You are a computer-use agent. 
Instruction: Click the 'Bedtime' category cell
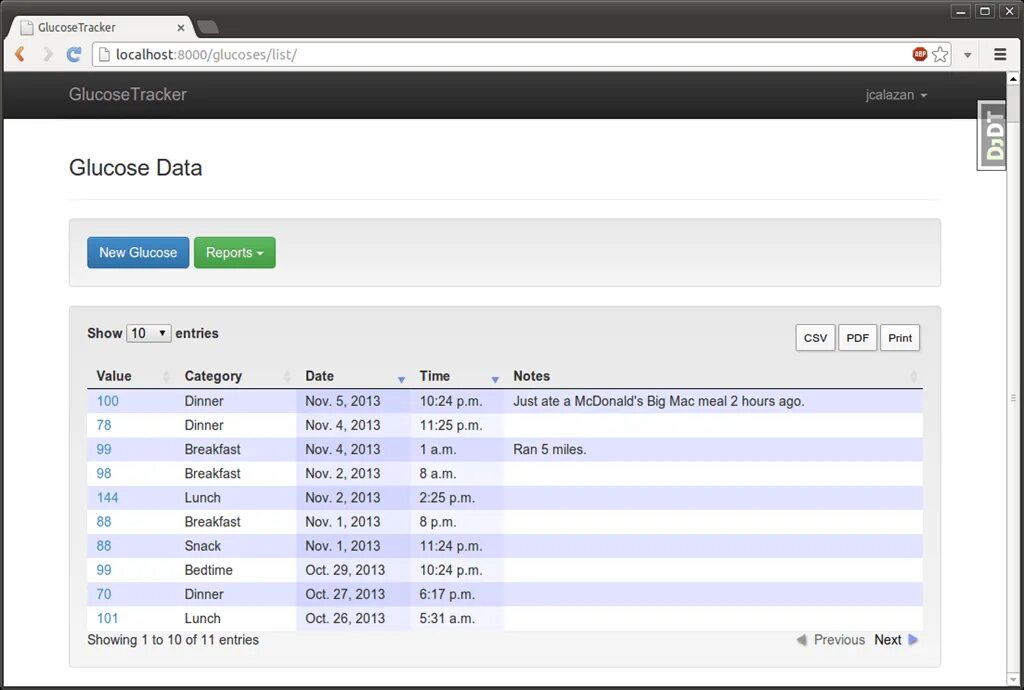click(236, 570)
